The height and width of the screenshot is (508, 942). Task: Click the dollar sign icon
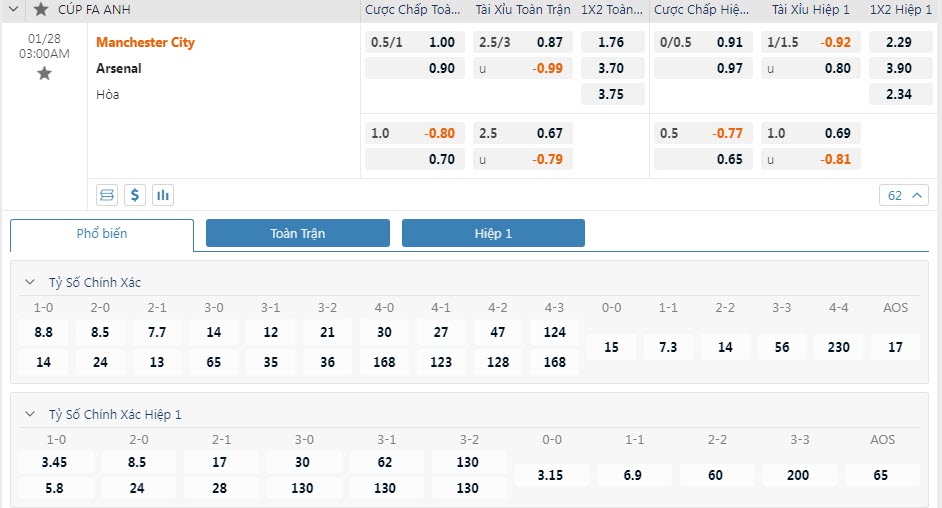coord(135,195)
